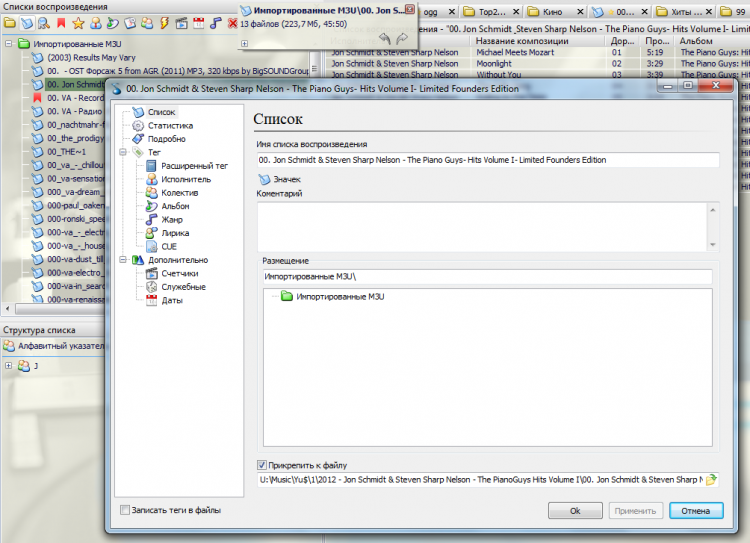Screen dimensions: 750x543
Task: Open Подробно page in the dialog tree
Action: point(166,139)
